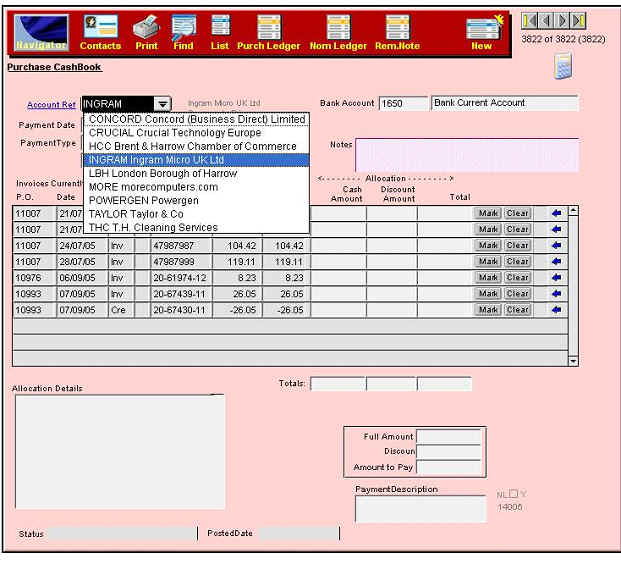Choose TAYLOR Taylor & Co
The image size is (621, 564).
197,214
